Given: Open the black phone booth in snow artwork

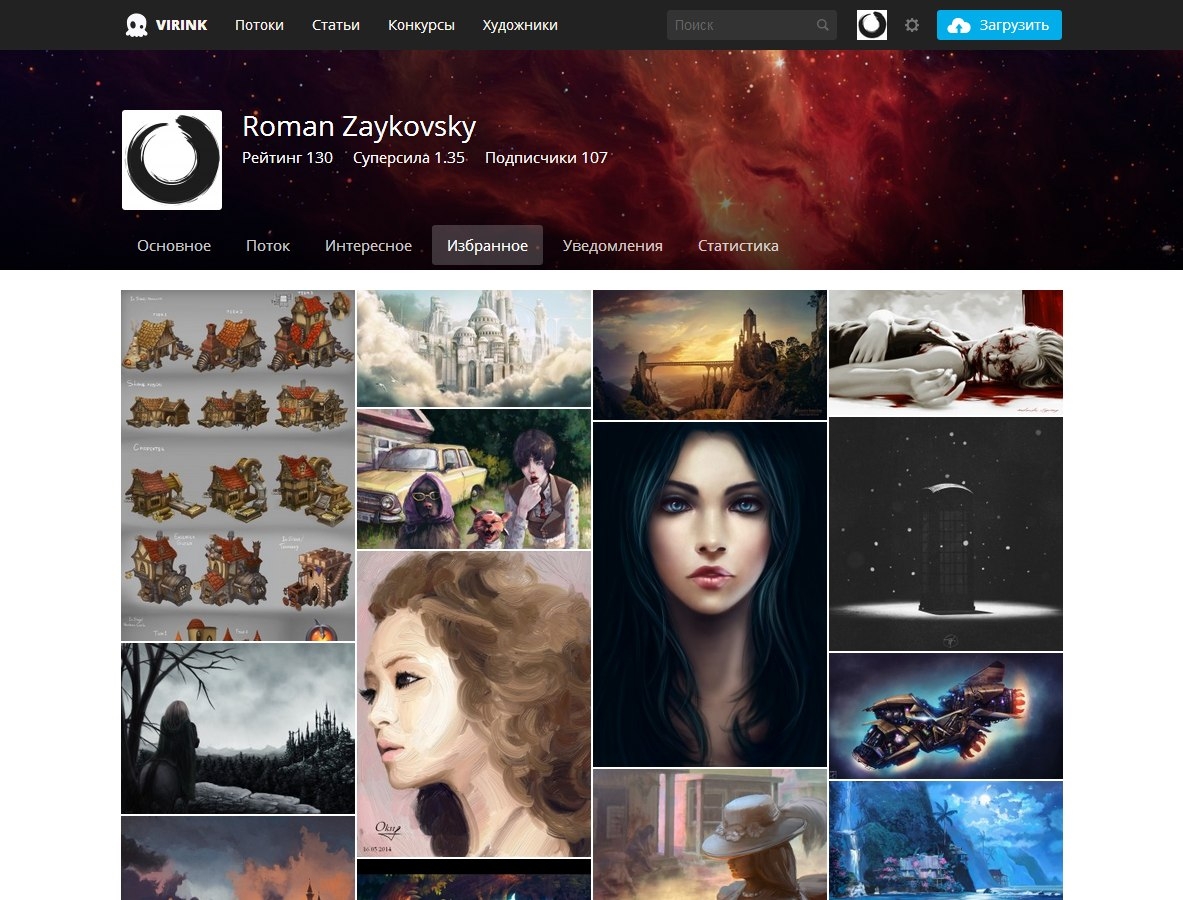Looking at the screenshot, I should pyautogui.click(x=946, y=534).
